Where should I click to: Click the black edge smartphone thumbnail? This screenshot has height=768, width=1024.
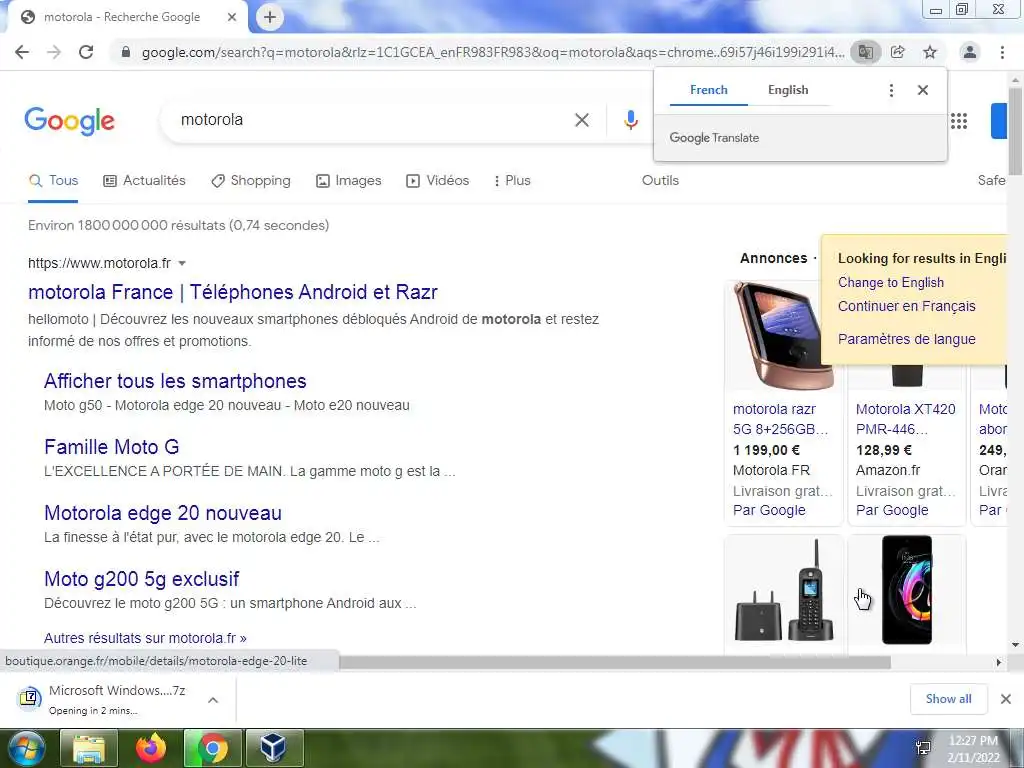[906, 590]
